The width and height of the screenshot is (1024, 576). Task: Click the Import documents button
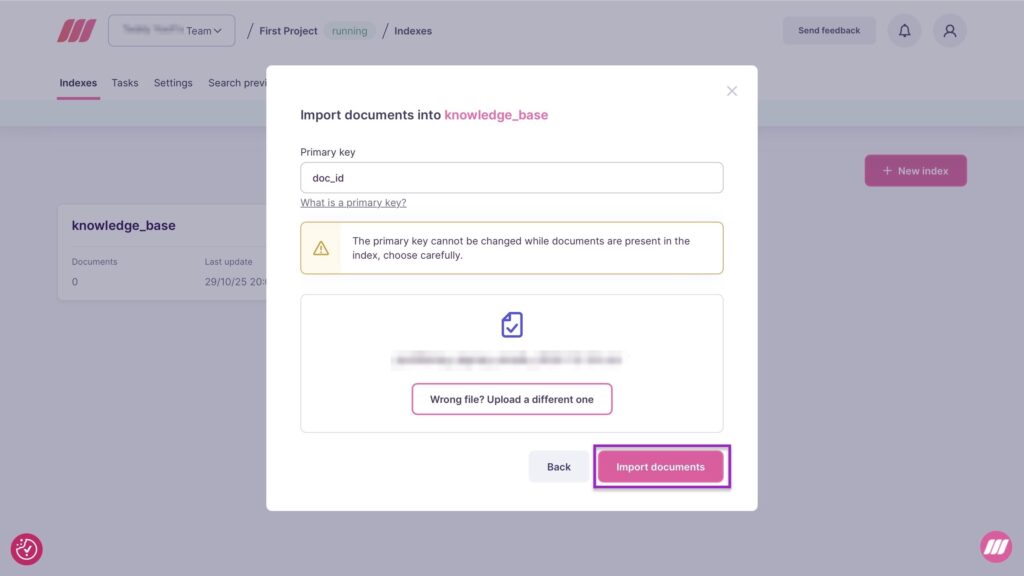click(x=661, y=466)
